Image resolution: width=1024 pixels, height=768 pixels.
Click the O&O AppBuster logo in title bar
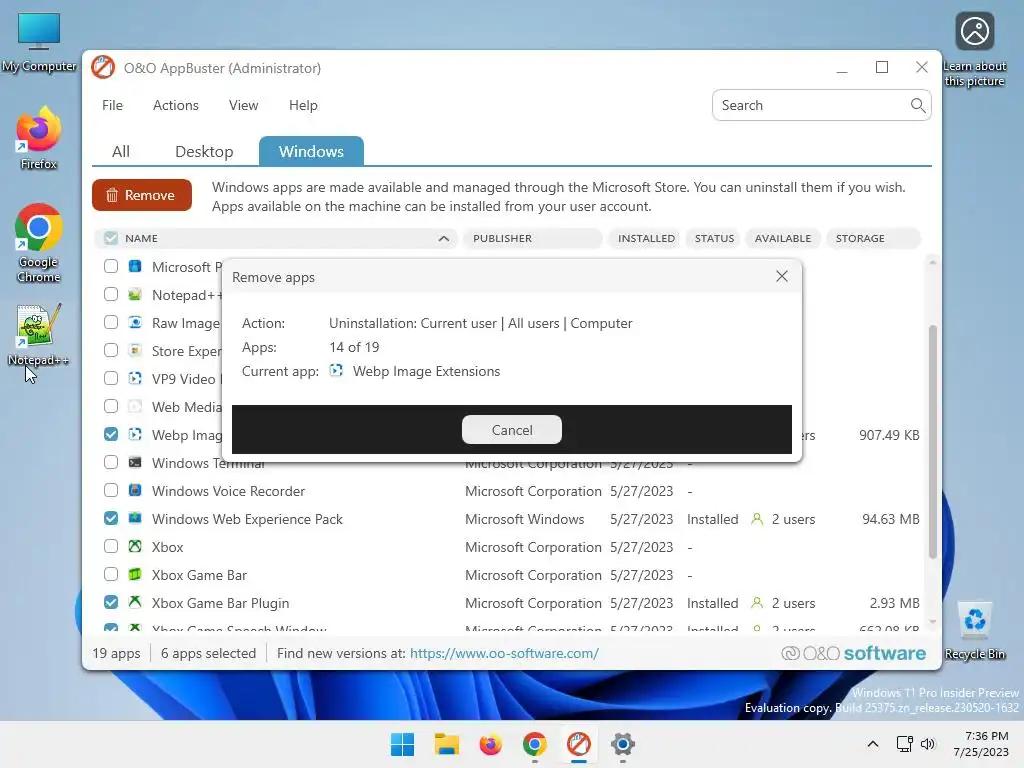(x=103, y=67)
